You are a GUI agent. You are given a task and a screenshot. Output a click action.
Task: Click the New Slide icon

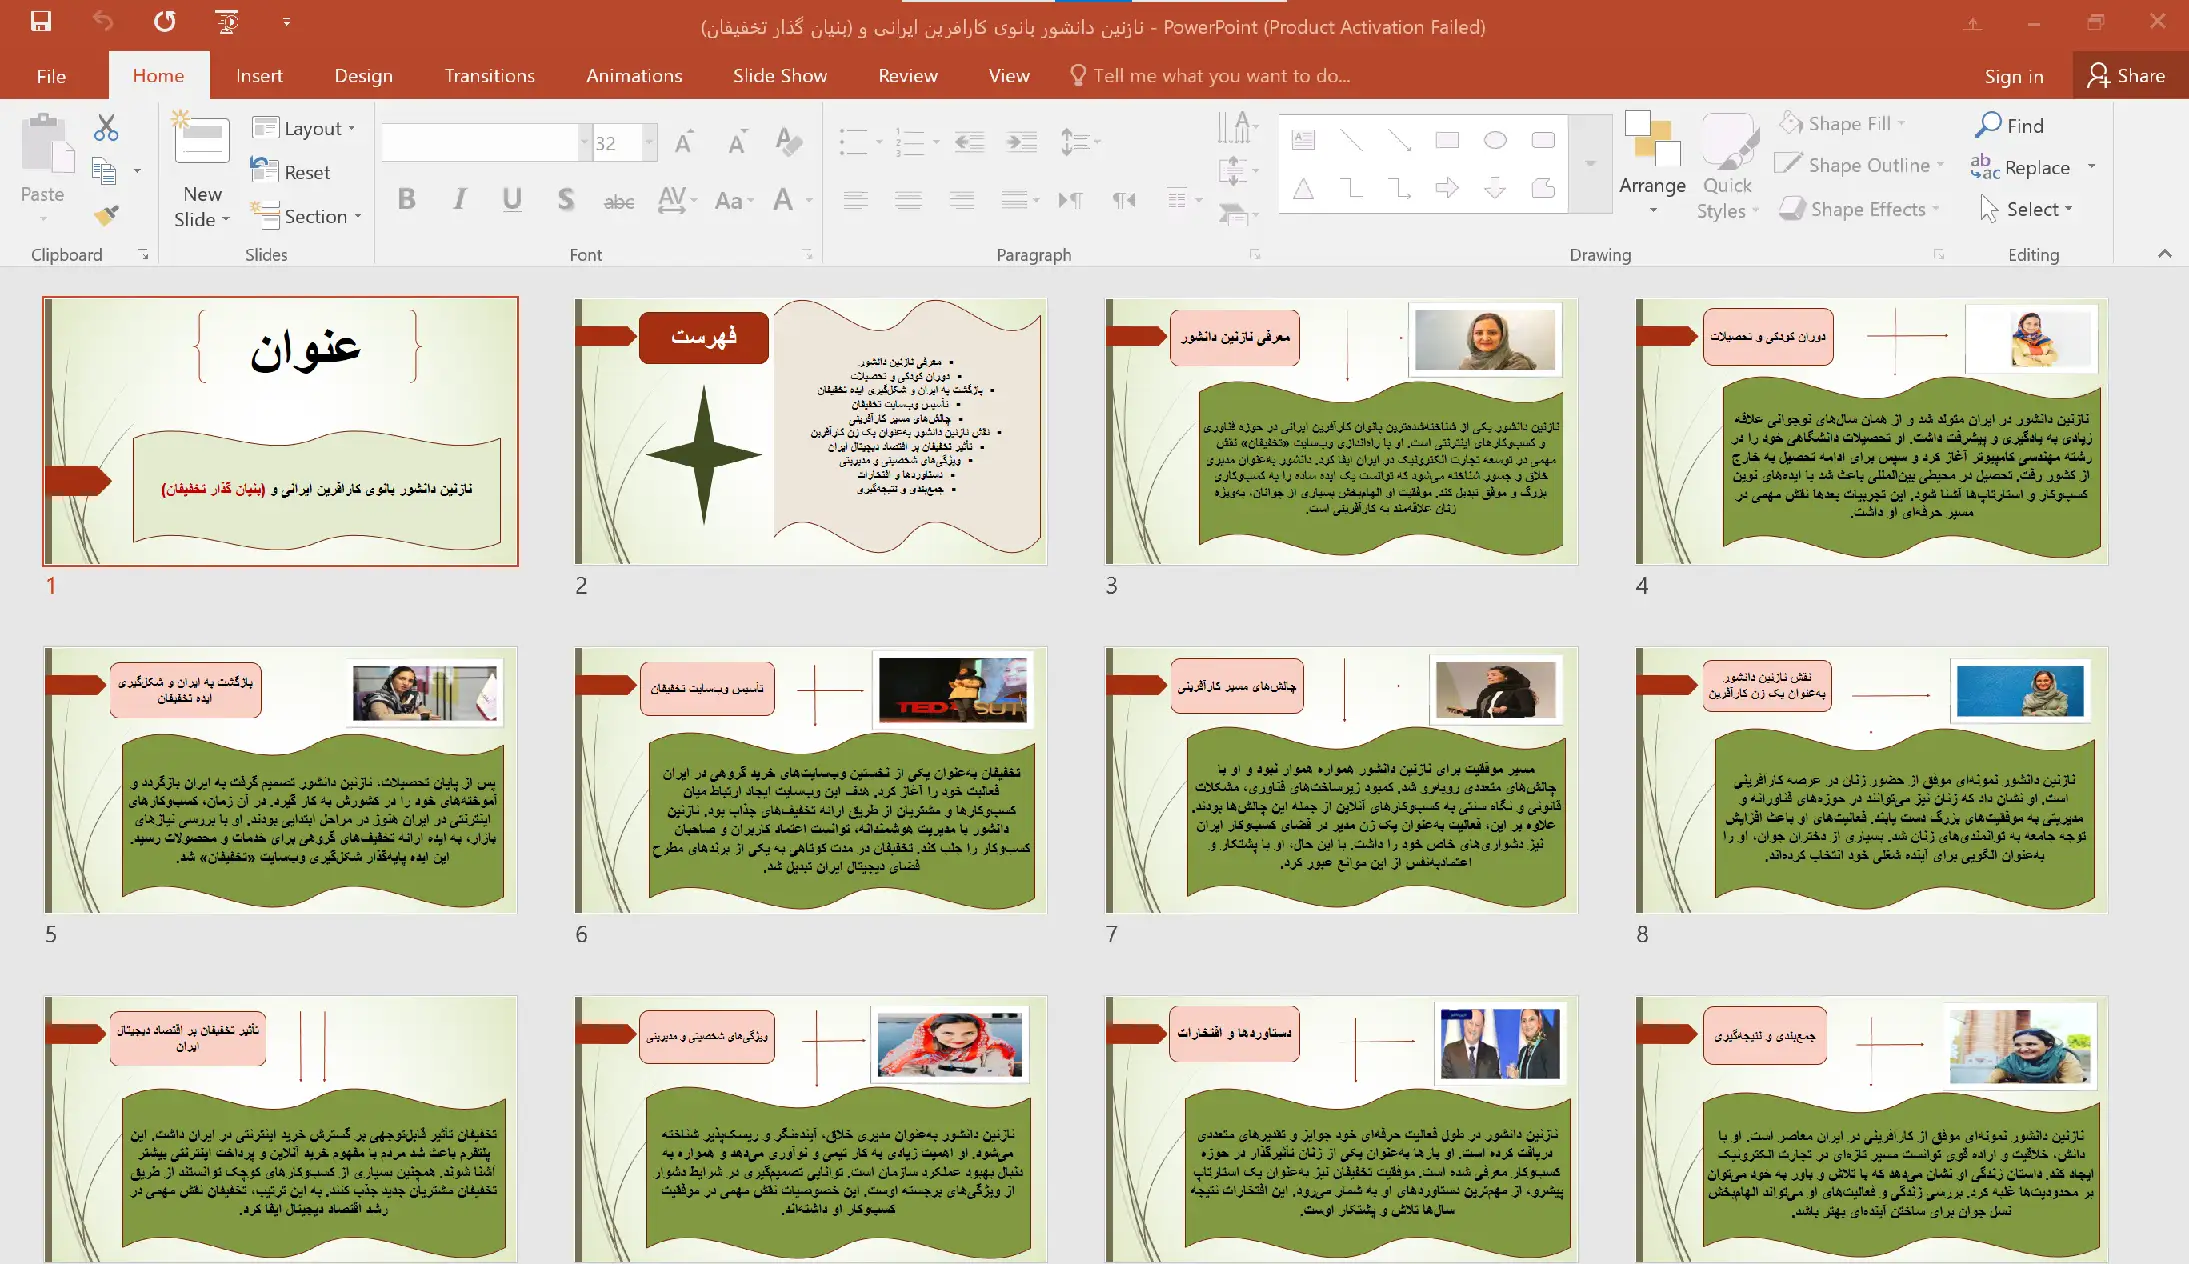pyautogui.click(x=201, y=139)
